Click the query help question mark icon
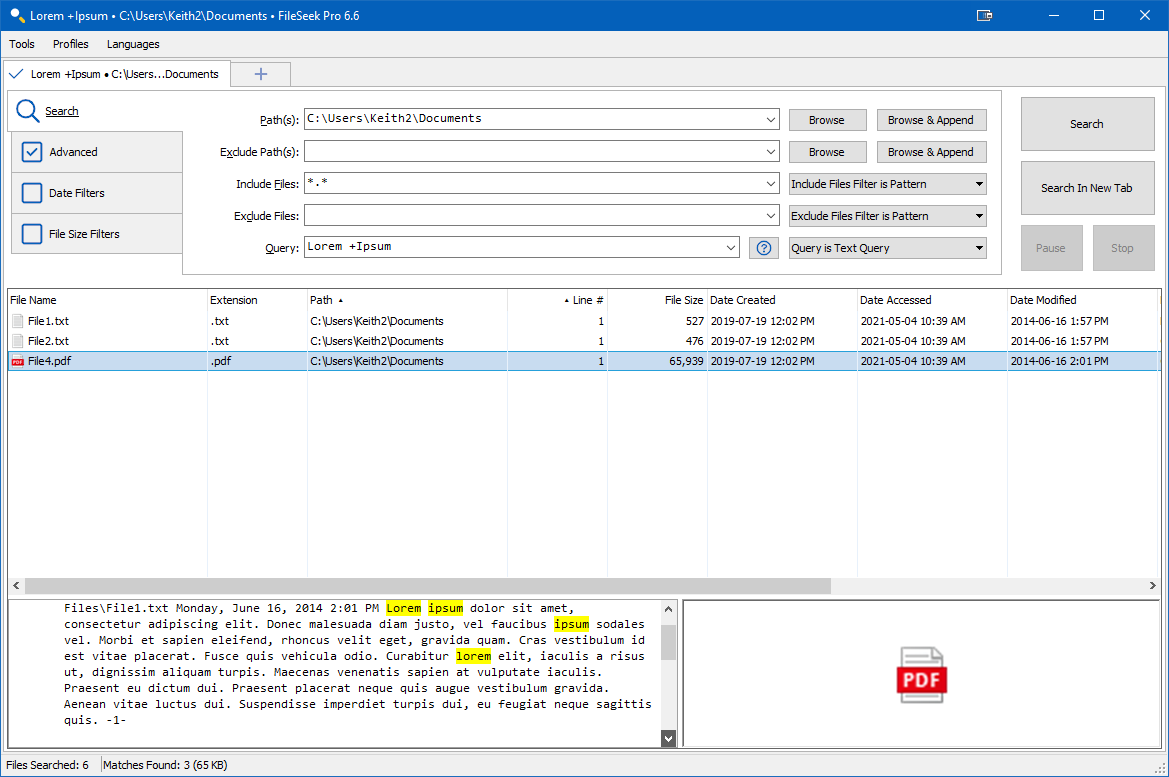The width and height of the screenshot is (1169, 777). (x=764, y=248)
